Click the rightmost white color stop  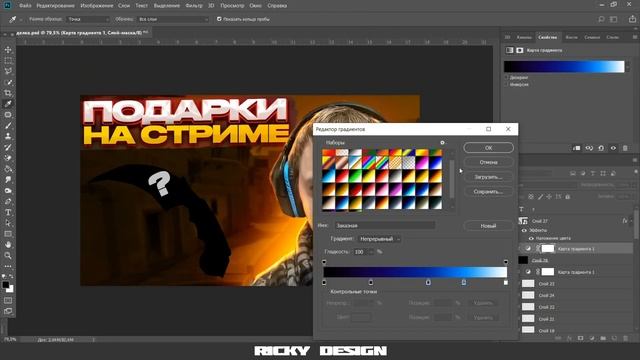click(x=506, y=282)
